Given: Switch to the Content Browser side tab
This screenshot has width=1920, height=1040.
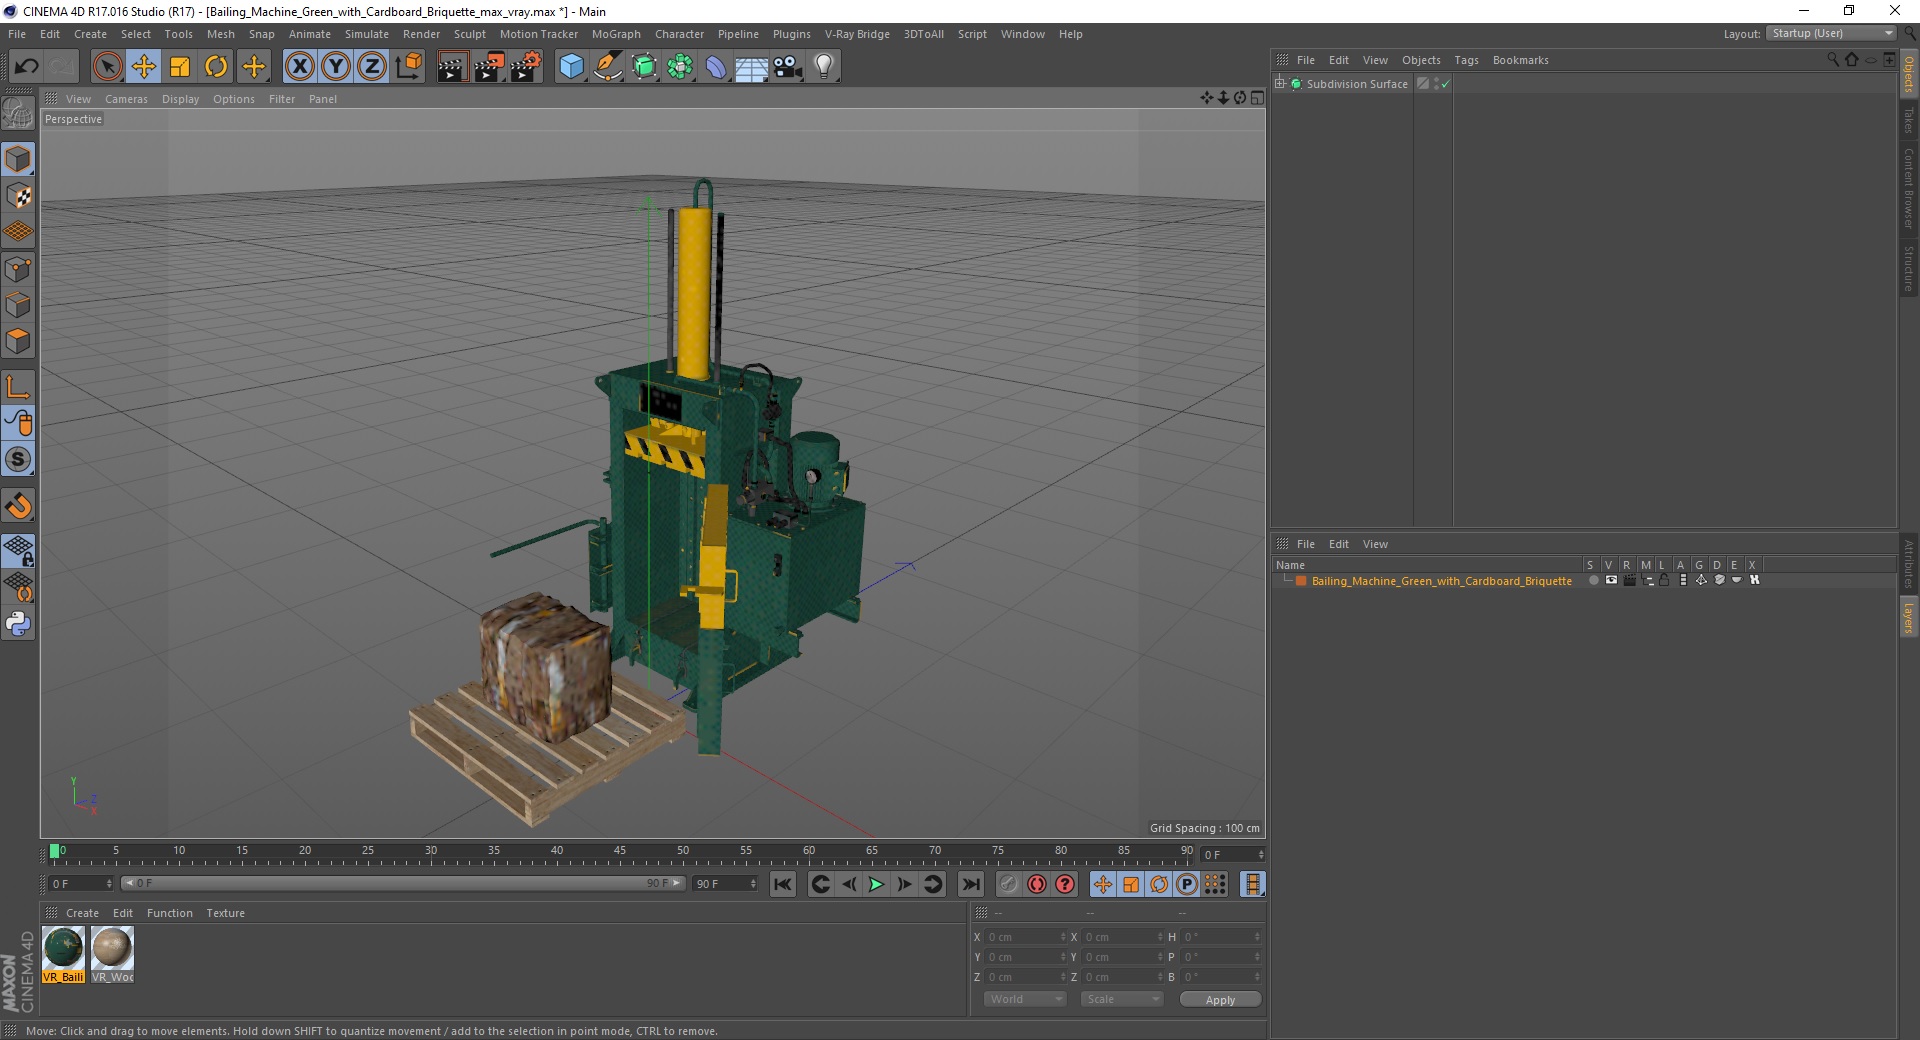Looking at the screenshot, I should point(1908,188).
